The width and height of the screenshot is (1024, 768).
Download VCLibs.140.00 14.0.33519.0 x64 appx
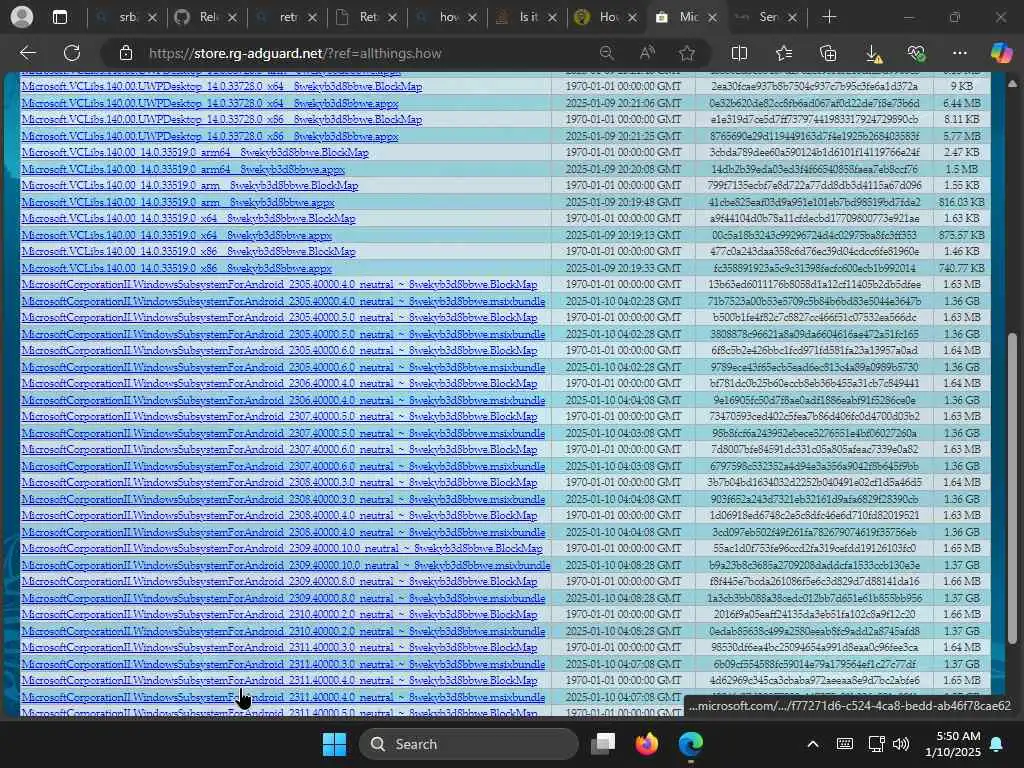[x=176, y=235]
